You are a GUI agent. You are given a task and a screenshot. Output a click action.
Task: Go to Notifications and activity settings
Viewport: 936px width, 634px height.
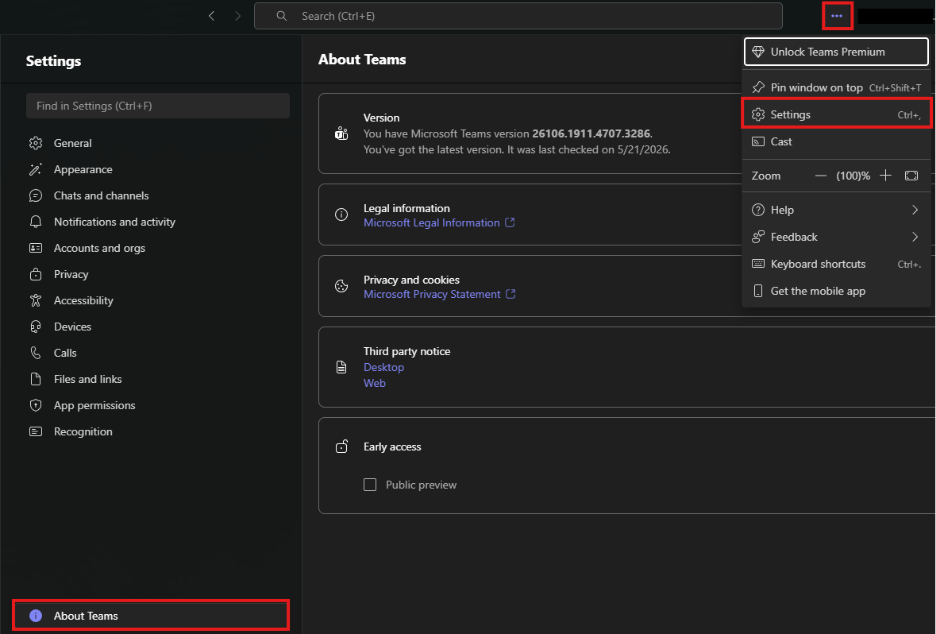[x=158, y=222]
